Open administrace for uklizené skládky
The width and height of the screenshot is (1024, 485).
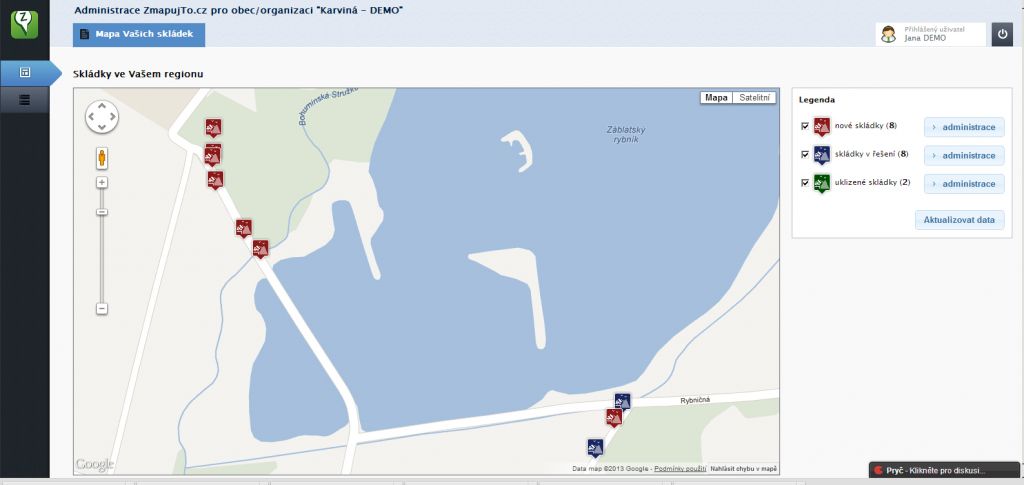pos(964,184)
